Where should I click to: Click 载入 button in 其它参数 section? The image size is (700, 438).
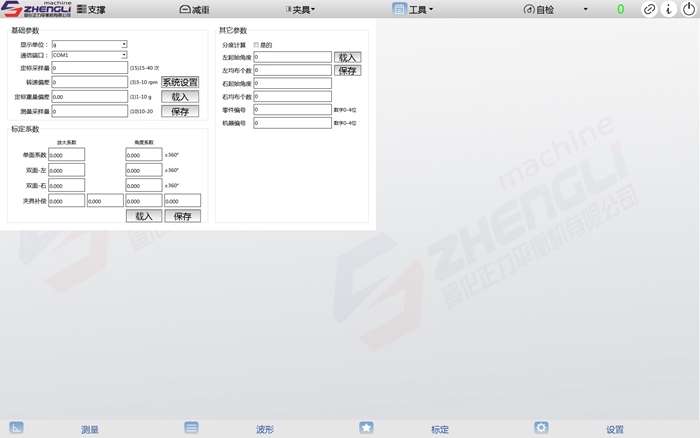(347, 58)
